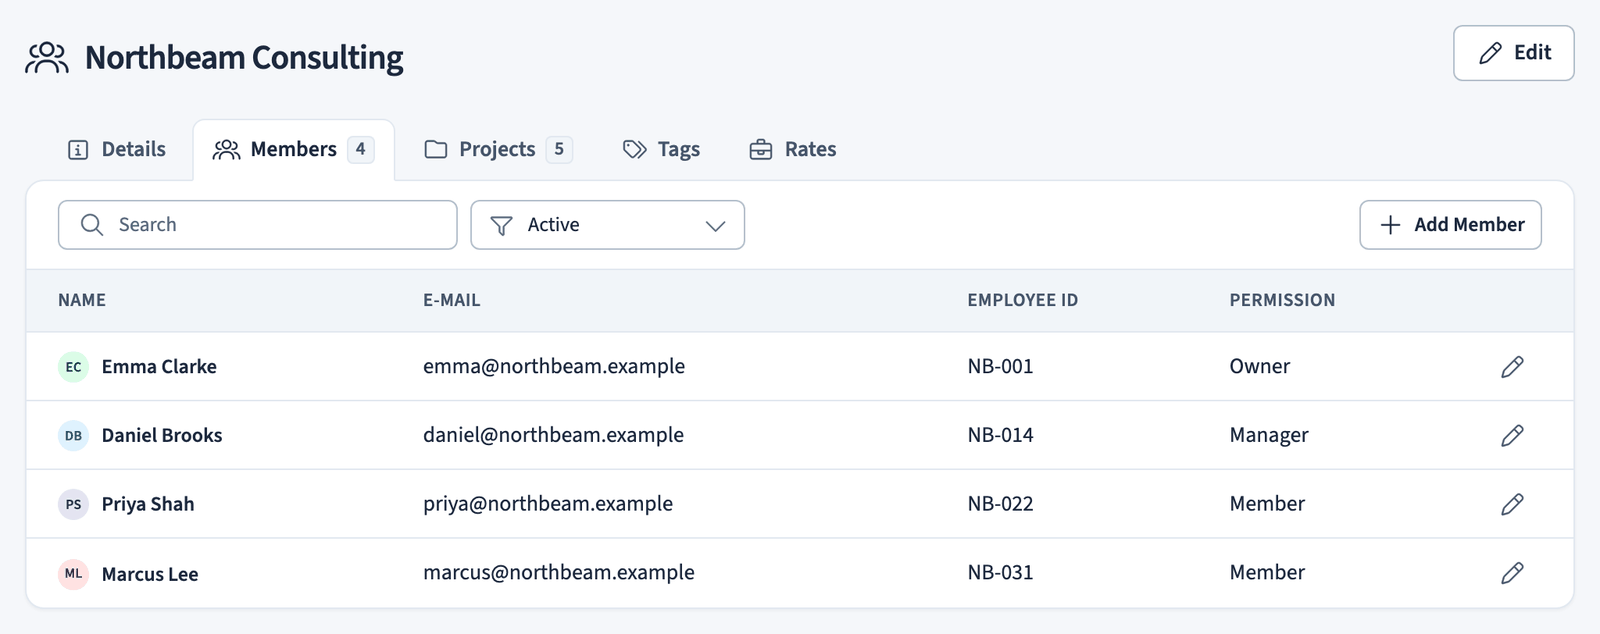This screenshot has width=1600, height=634.
Task: Click the NAME column header
Action: coord(82,300)
